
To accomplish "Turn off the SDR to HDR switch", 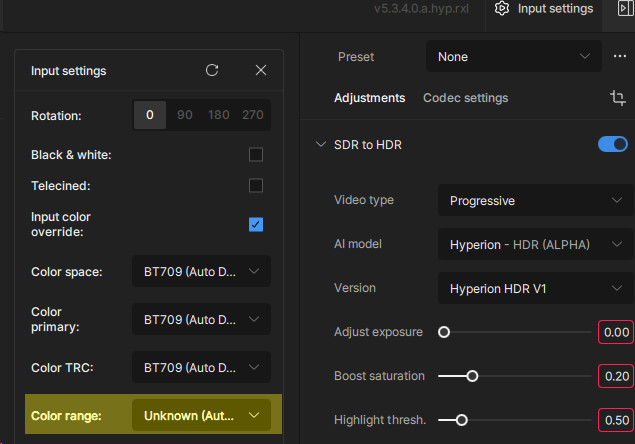I will point(612,145).
